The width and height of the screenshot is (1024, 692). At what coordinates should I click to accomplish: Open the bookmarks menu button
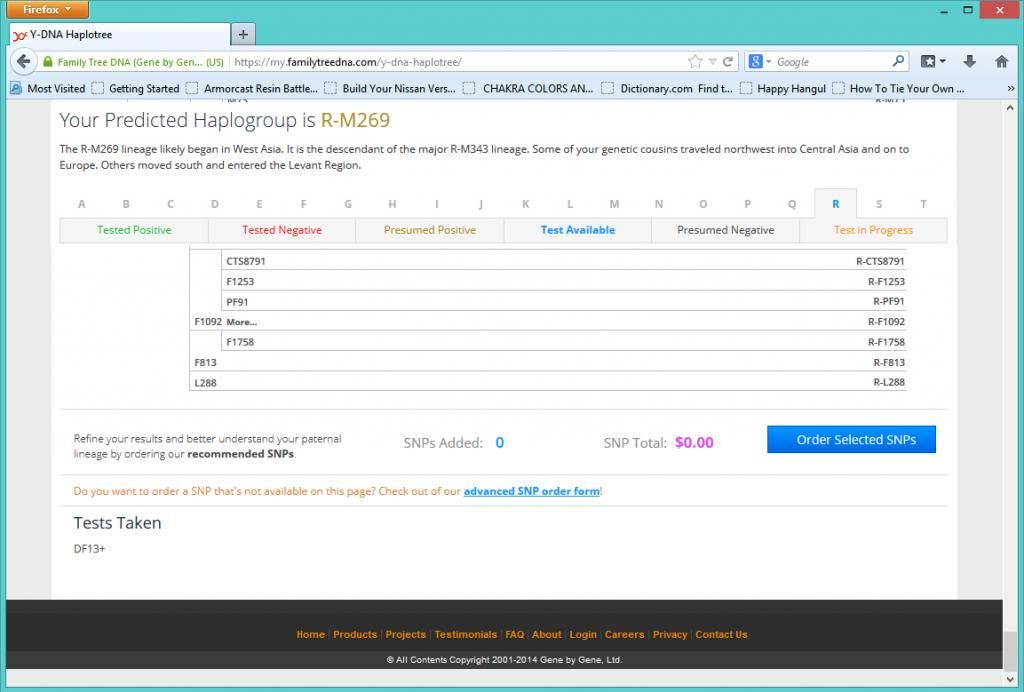[933, 61]
